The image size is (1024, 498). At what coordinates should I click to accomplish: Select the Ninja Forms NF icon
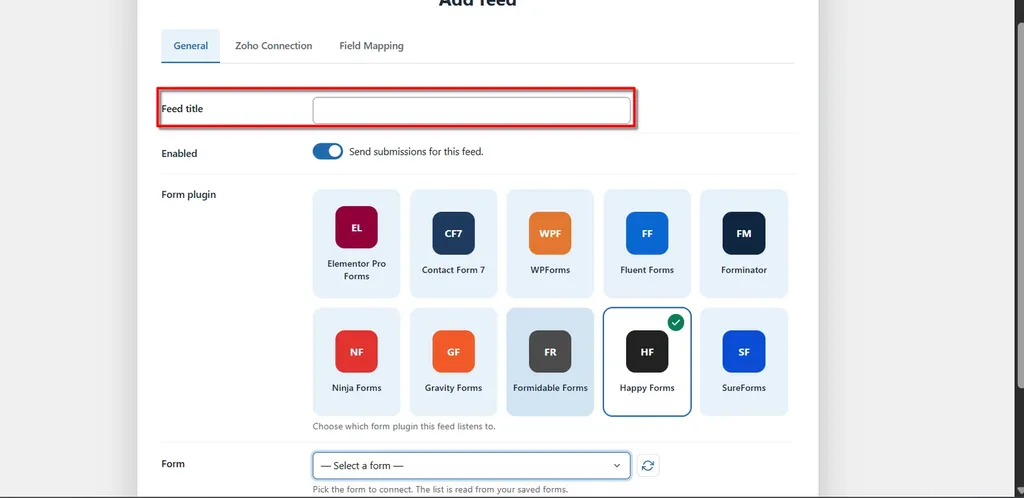357,351
